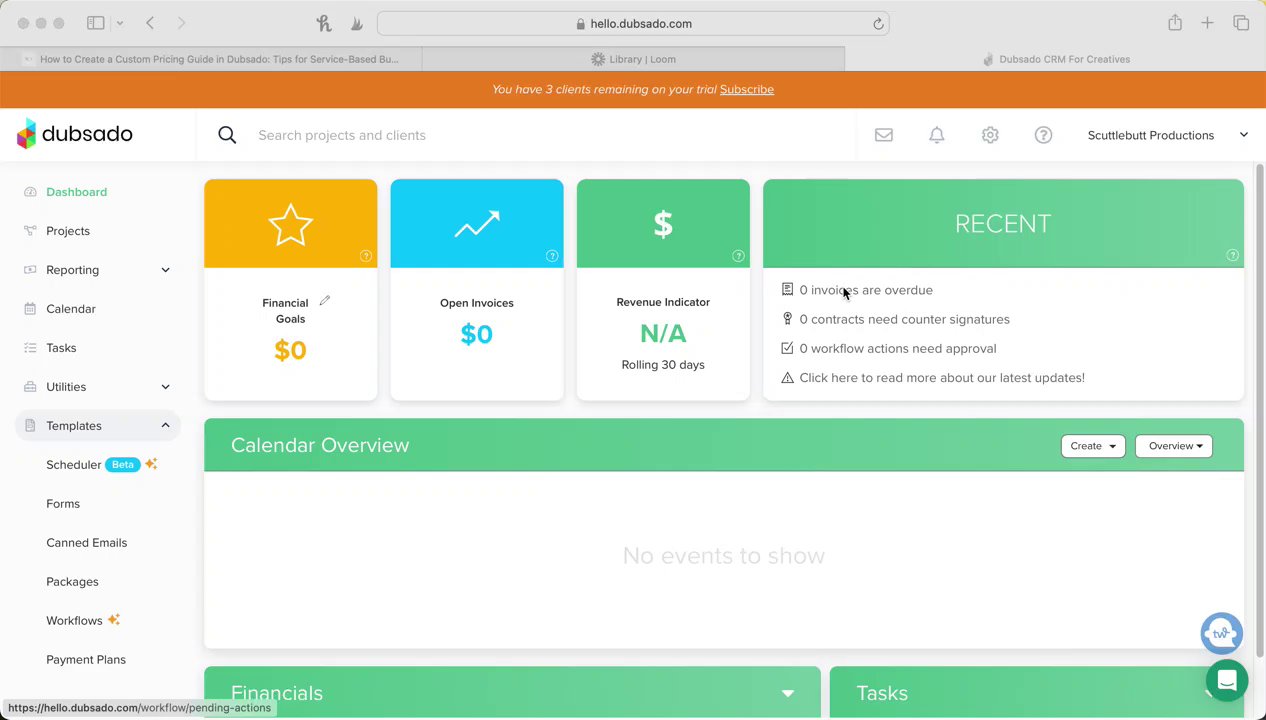
Task: Click 0 workflow actions need approval
Action: (x=898, y=348)
